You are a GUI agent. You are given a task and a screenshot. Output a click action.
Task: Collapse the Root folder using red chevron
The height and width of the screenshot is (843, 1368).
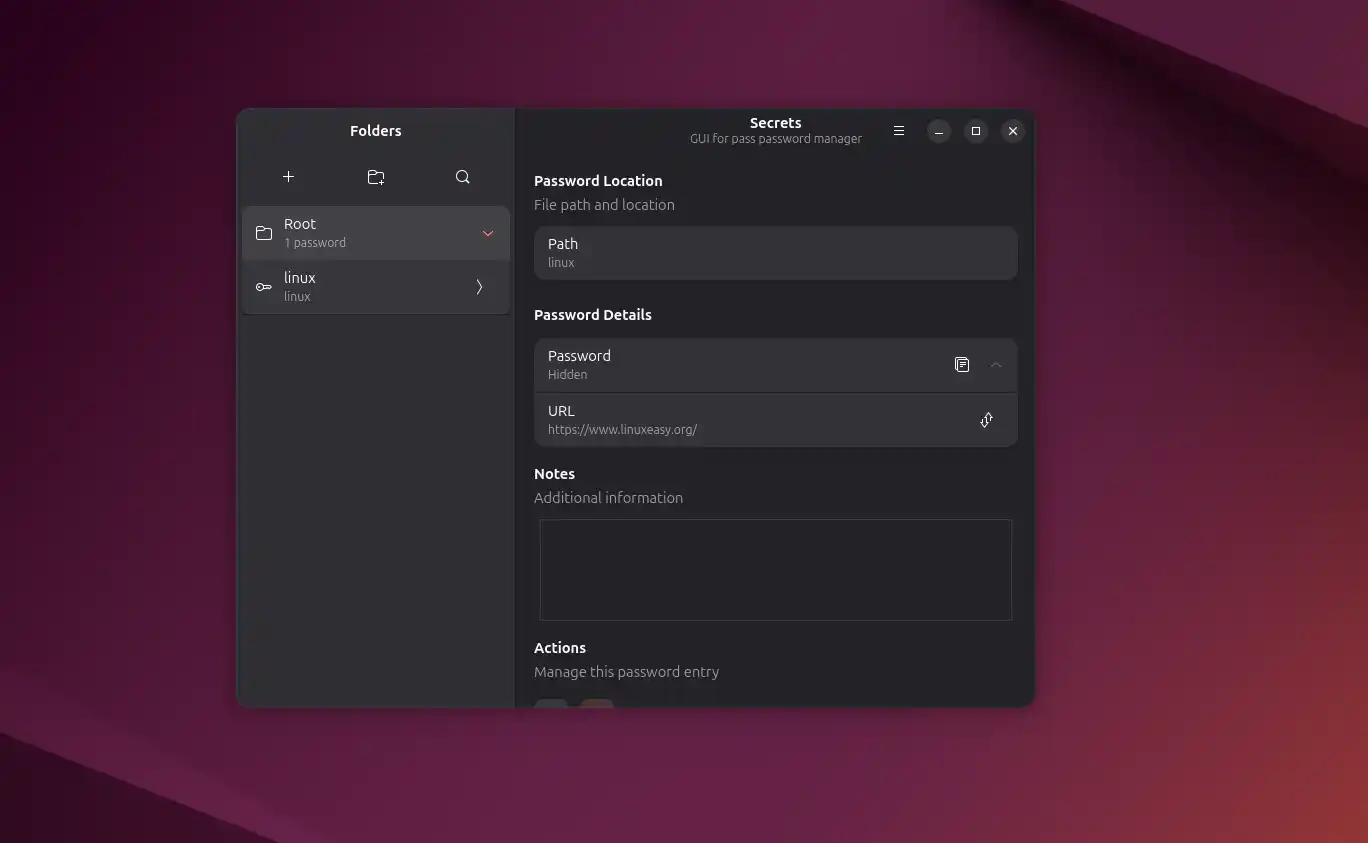(x=488, y=233)
